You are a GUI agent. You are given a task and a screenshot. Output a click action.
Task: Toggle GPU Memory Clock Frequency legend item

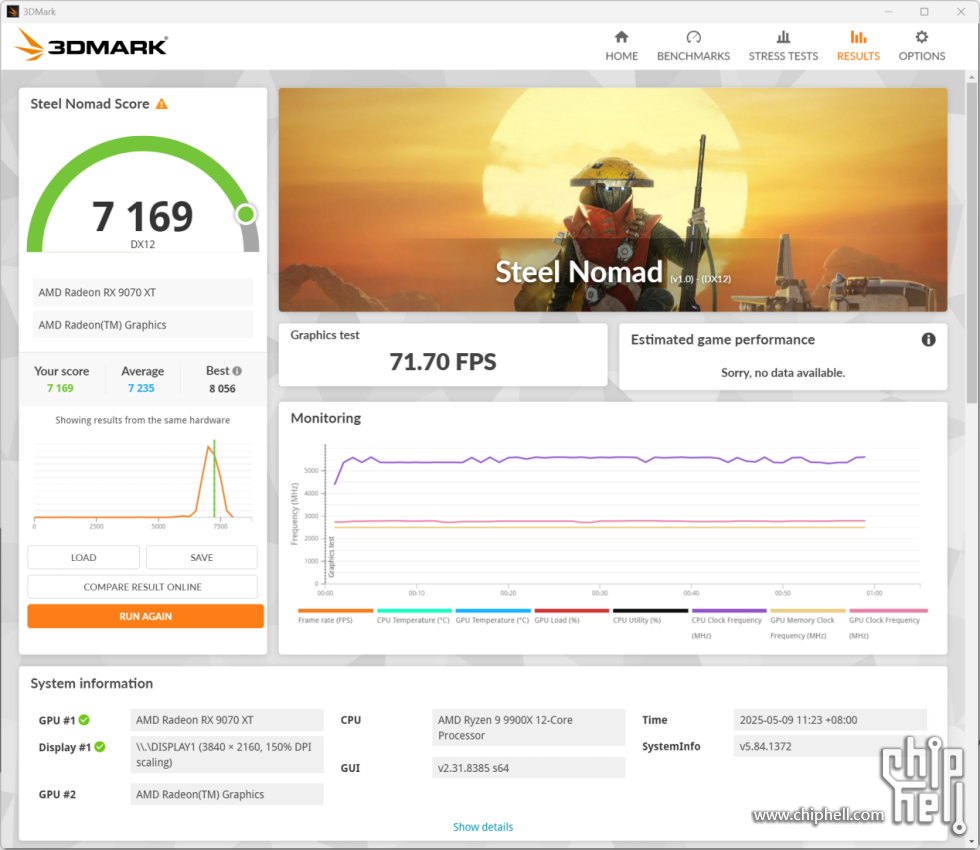click(x=808, y=624)
